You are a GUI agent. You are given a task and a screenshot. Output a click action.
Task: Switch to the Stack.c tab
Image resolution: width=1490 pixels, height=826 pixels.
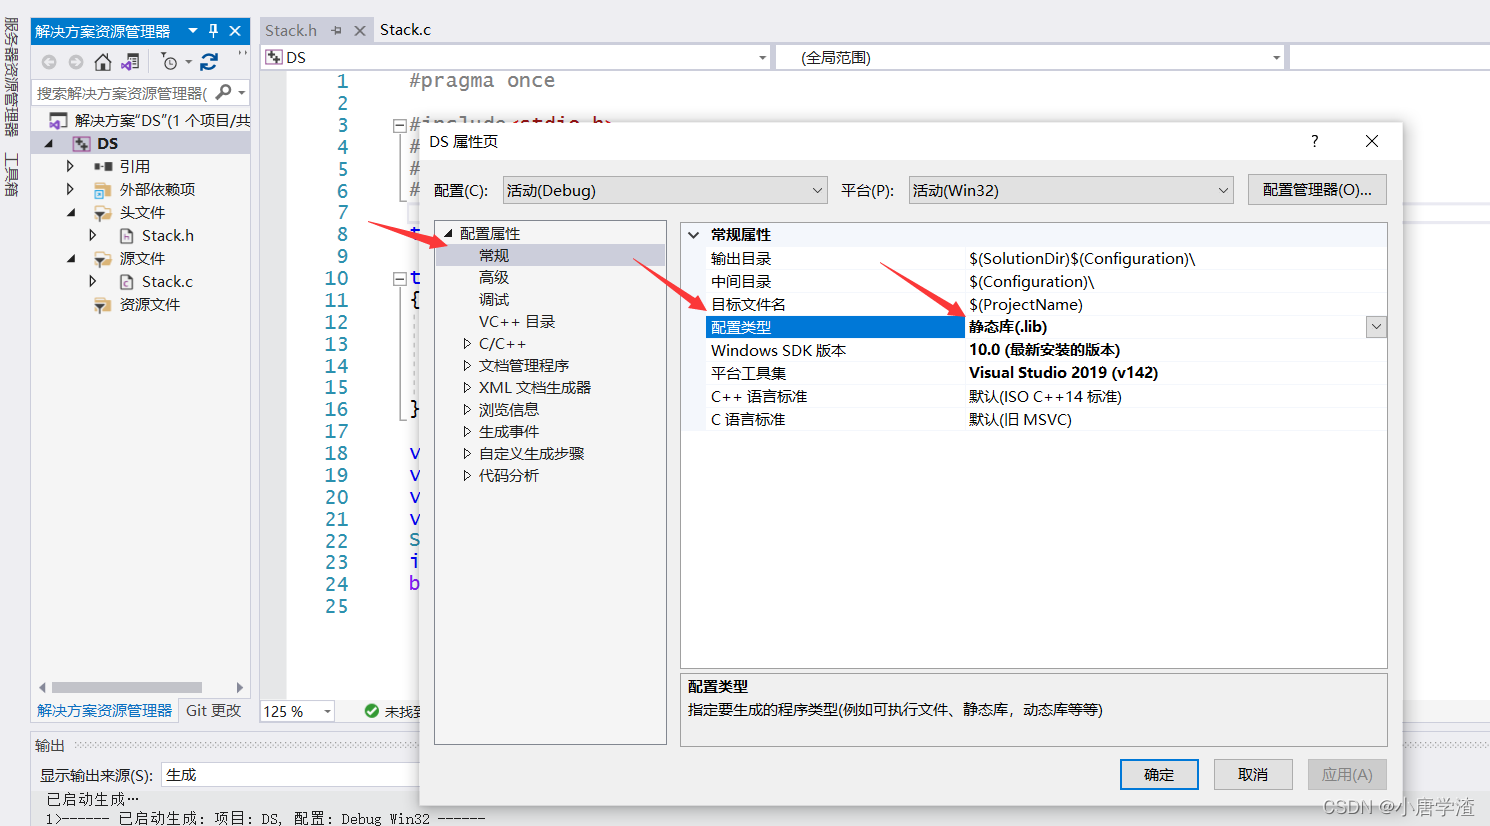[x=405, y=30]
